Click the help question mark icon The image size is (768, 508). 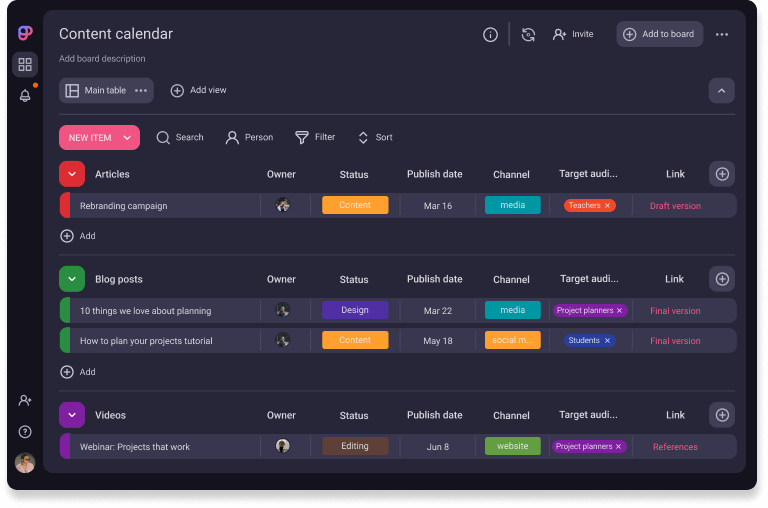[25, 432]
